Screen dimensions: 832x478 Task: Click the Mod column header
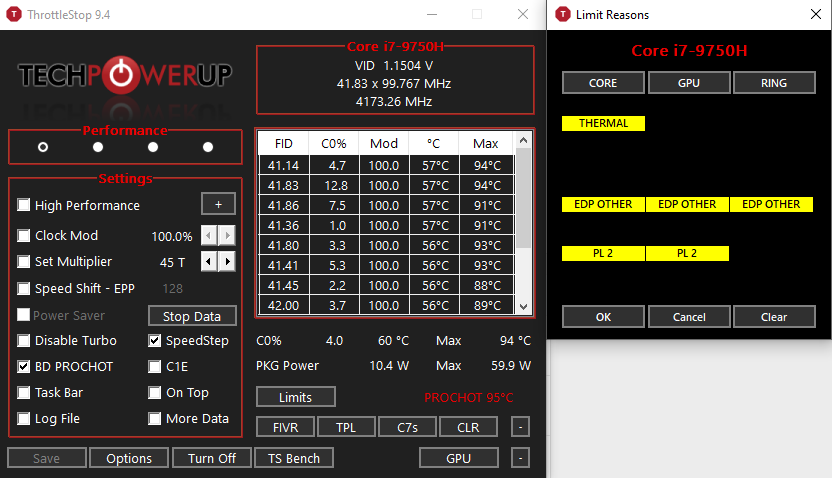pyautogui.click(x=384, y=143)
